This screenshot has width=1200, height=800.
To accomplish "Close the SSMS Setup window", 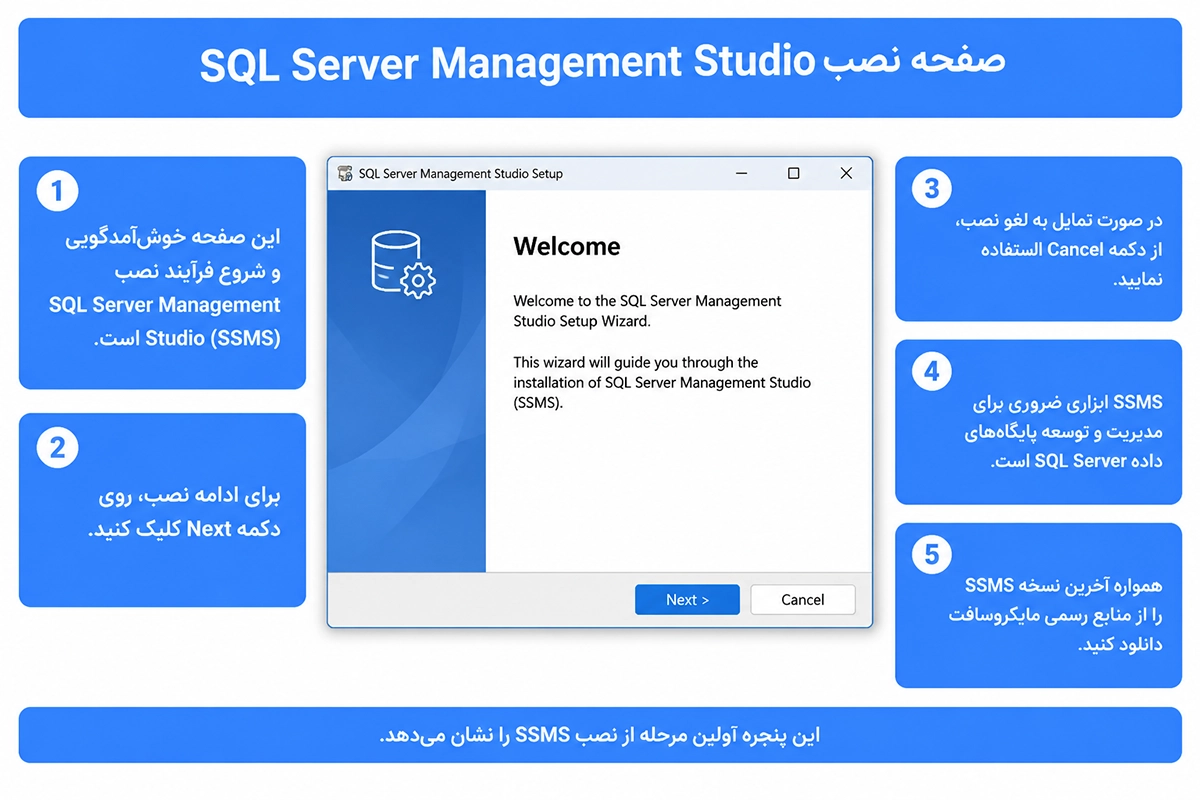I will coord(846,173).
